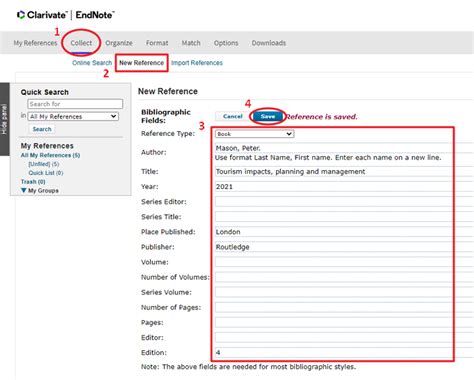Click the Save button
Screen dimensions: 474x380
click(x=268, y=116)
